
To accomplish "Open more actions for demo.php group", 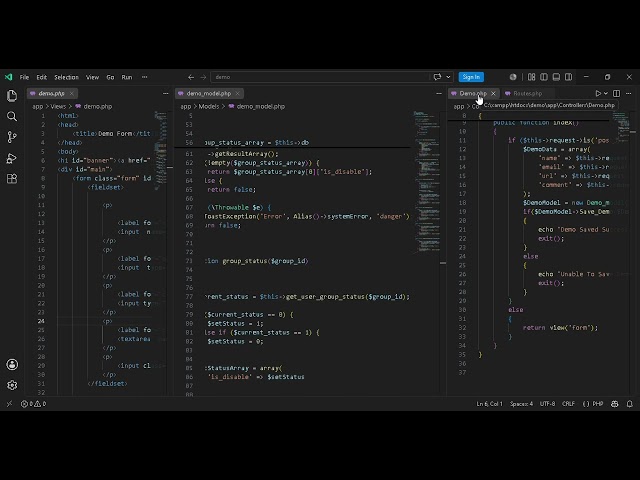I will (x=165, y=93).
